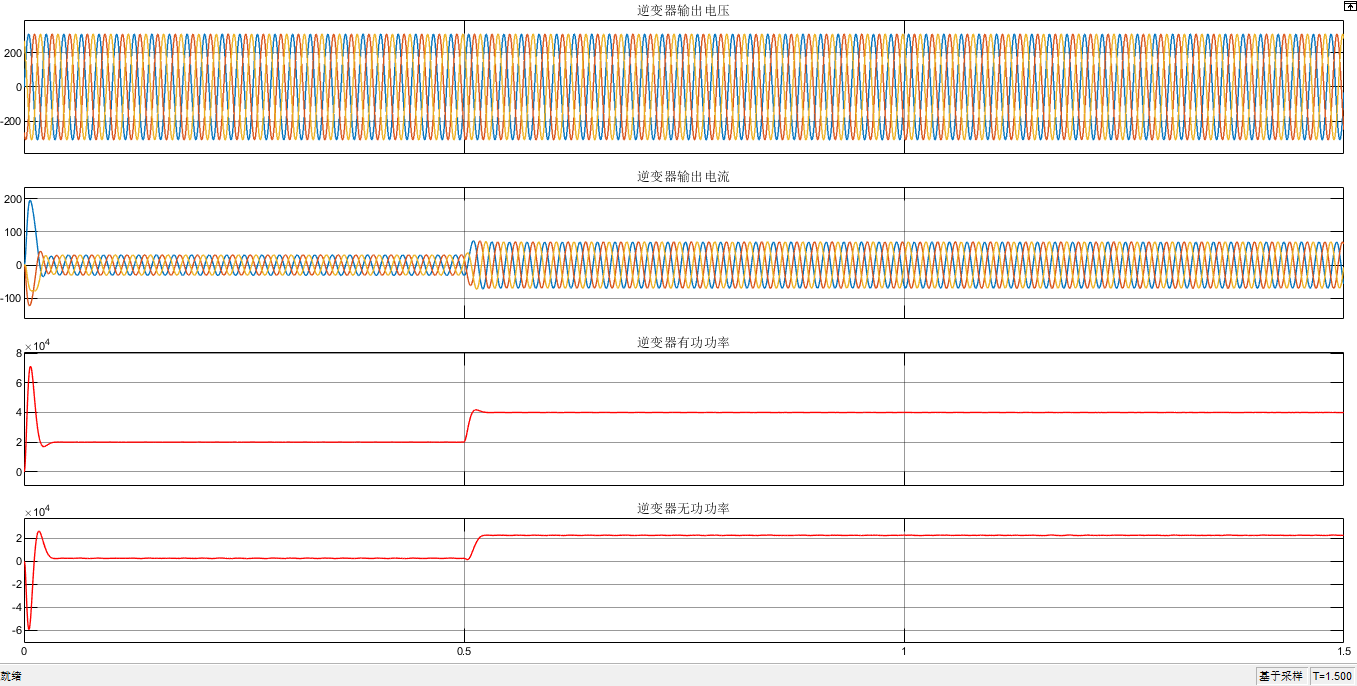Select the 逆变器输出电流 plot title
The width and height of the screenshot is (1357, 686).
click(x=683, y=176)
